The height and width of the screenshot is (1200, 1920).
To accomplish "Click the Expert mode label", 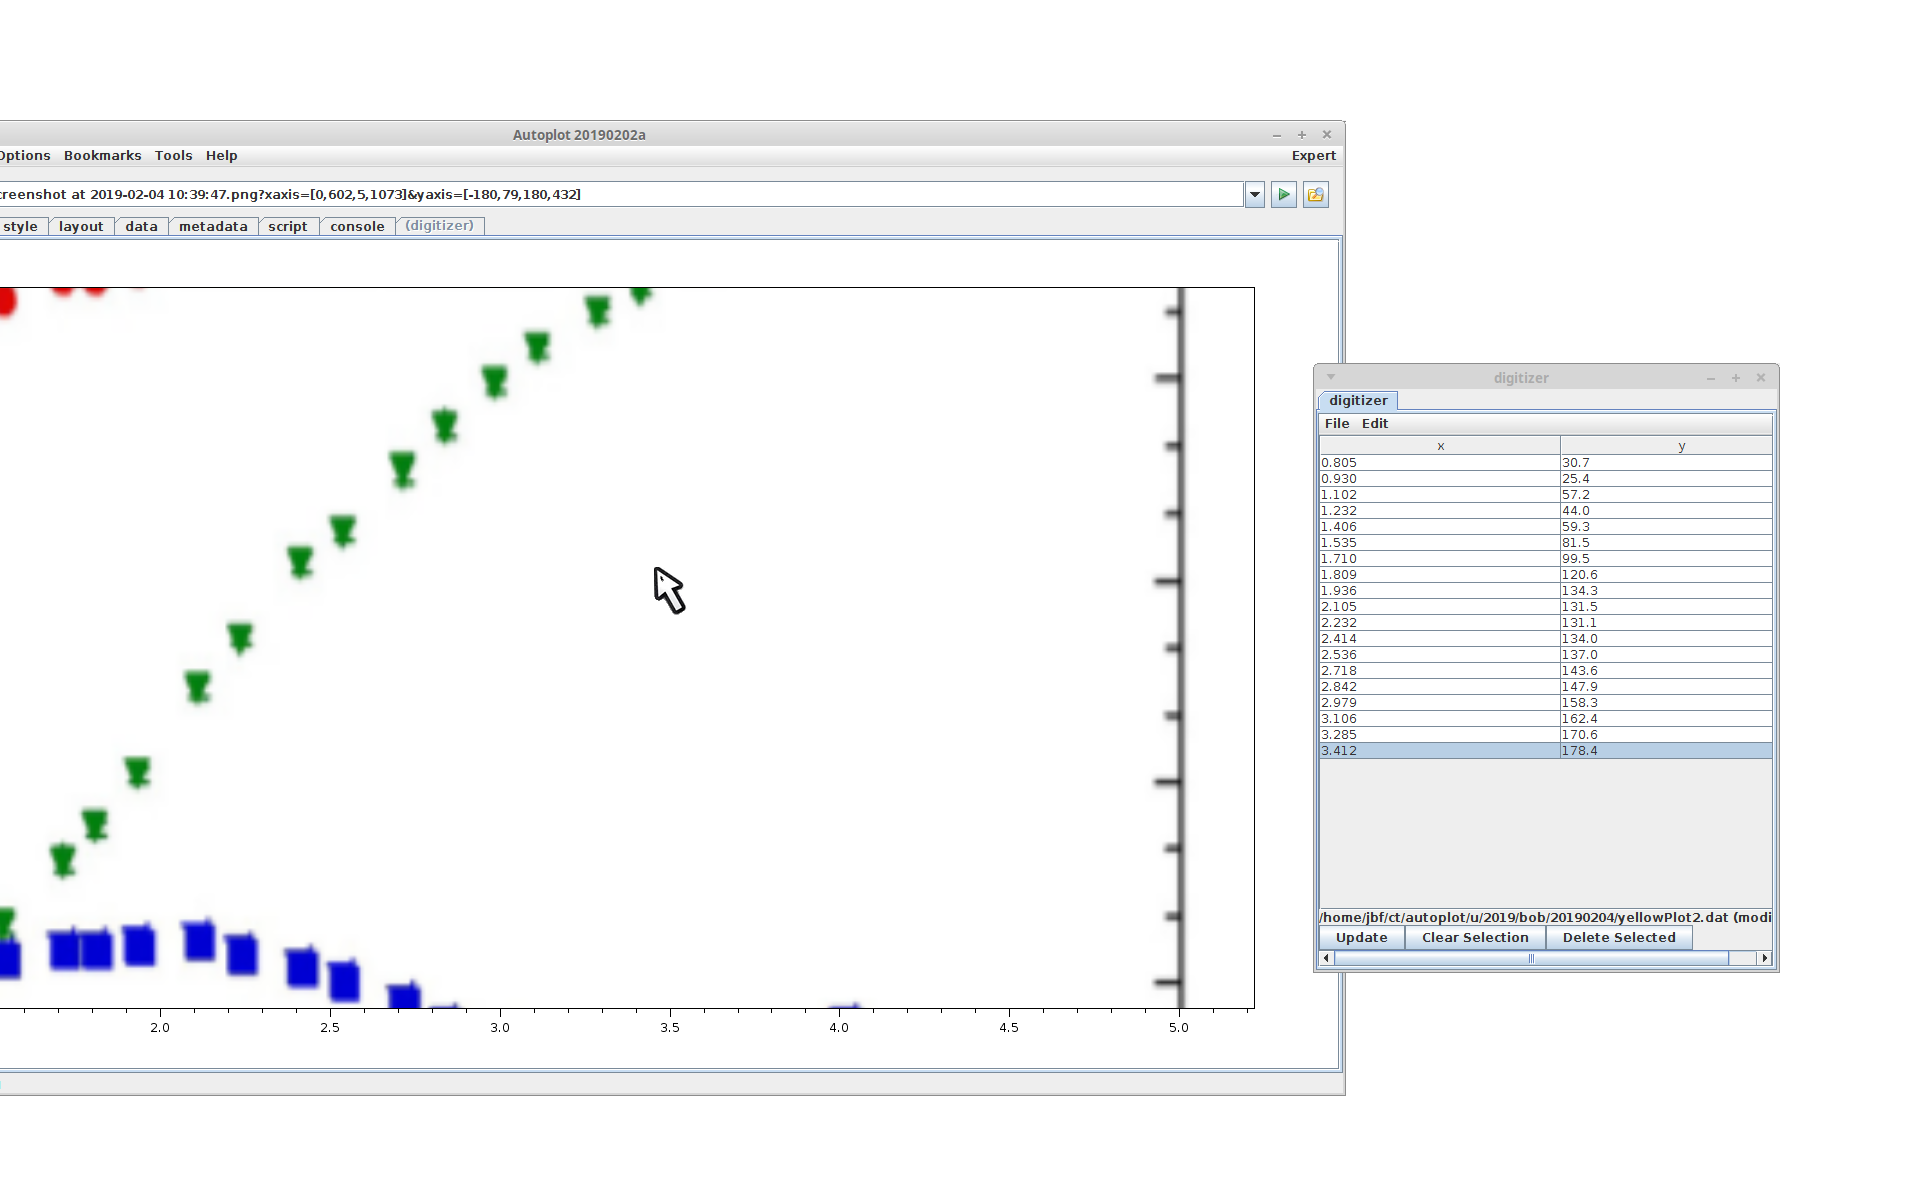I will 1313,156.
